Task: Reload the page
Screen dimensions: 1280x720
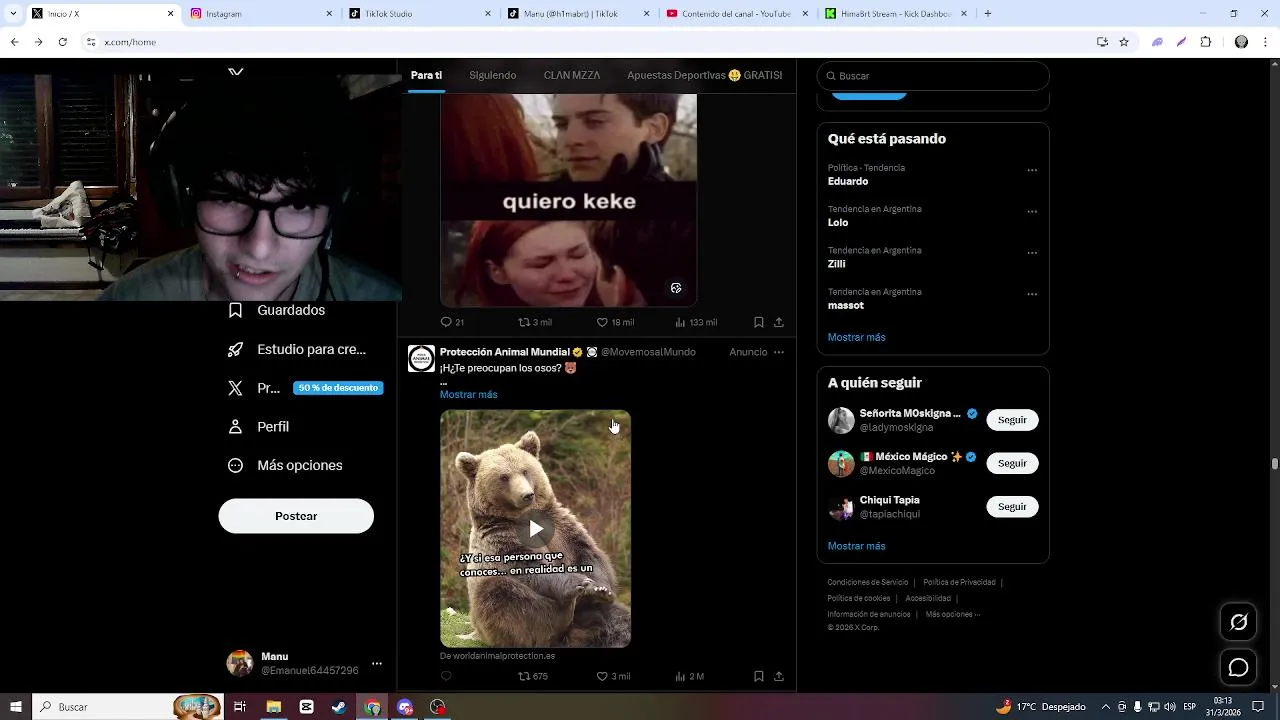Action: (x=62, y=42)
